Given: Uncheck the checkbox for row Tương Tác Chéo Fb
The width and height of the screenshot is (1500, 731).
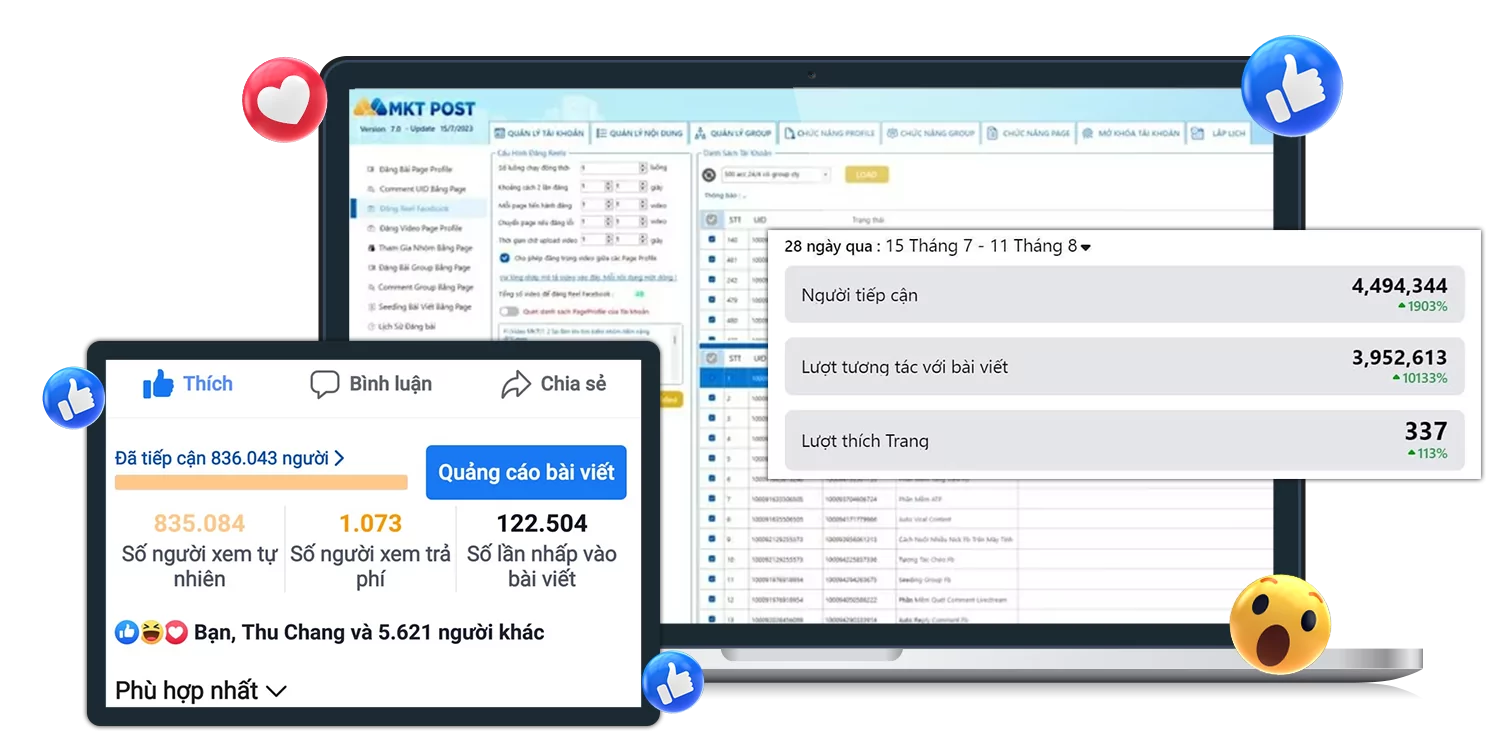Looking at the screenshot, I should coord(712,559).
